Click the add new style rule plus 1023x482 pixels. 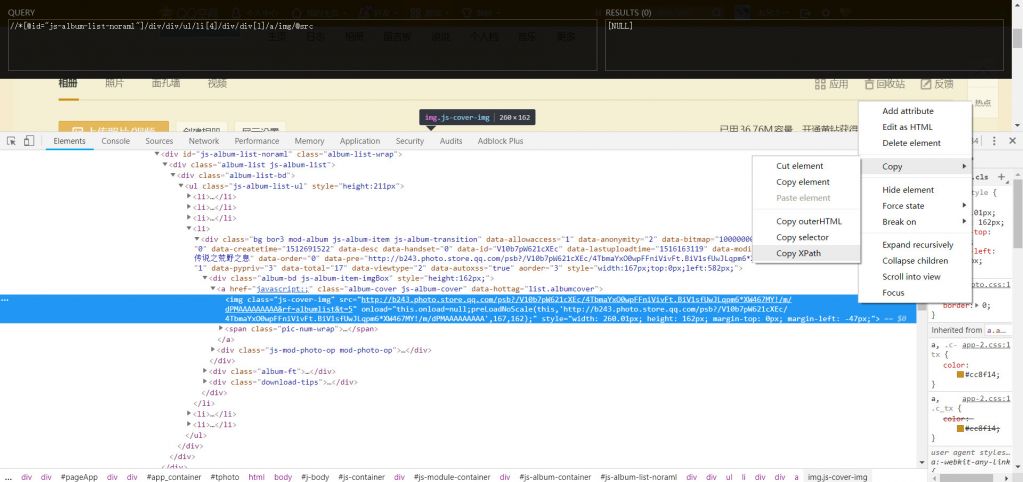tap(1001, 177)
